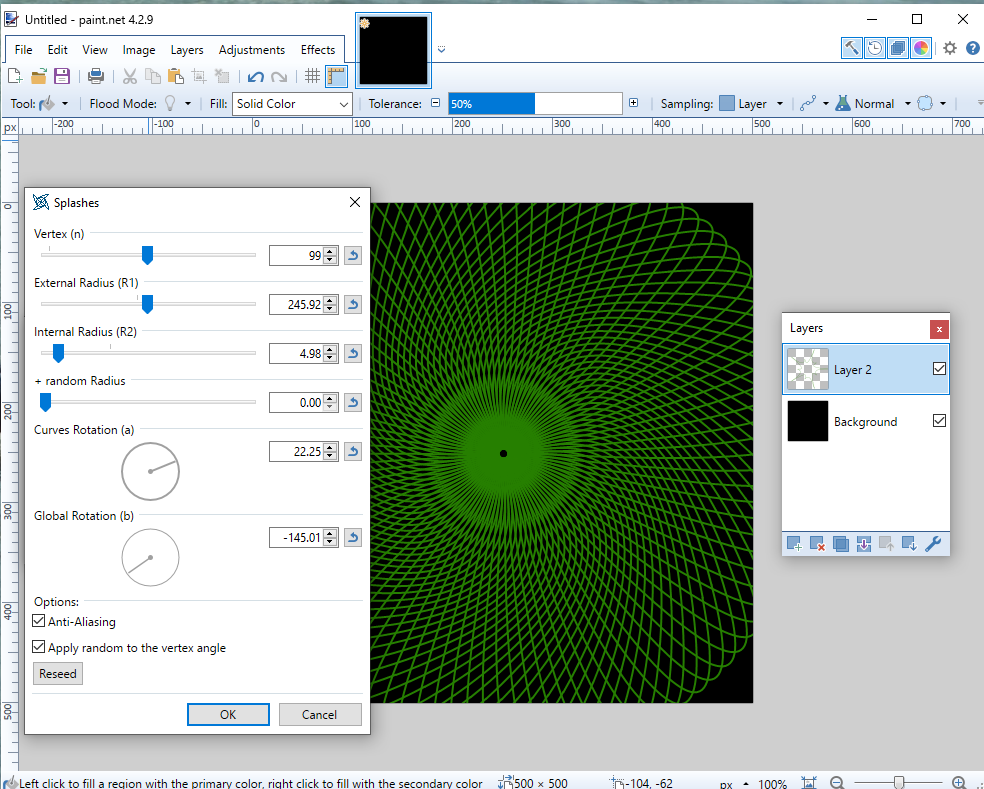Open the selection clipping mode dropdown

pos(932,104)
